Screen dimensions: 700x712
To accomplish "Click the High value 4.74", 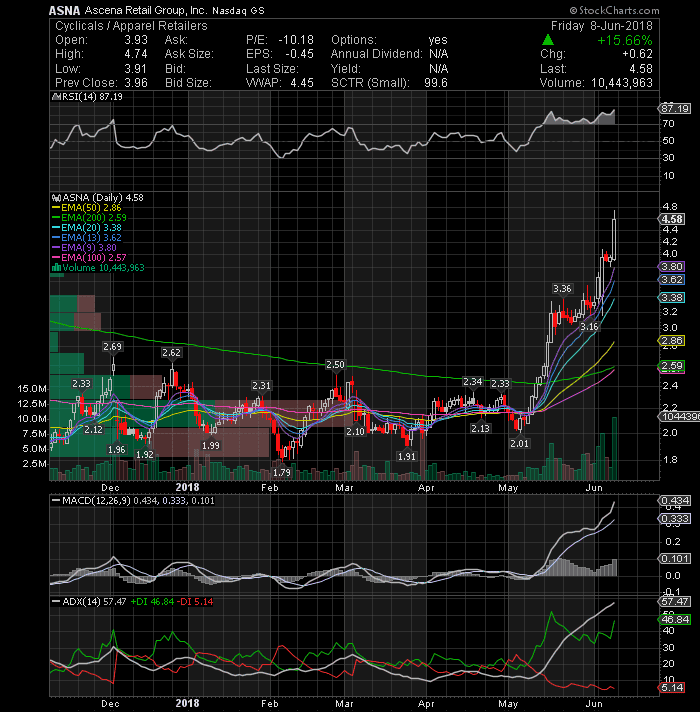I will pyautogui.click(x=136, y=54).
